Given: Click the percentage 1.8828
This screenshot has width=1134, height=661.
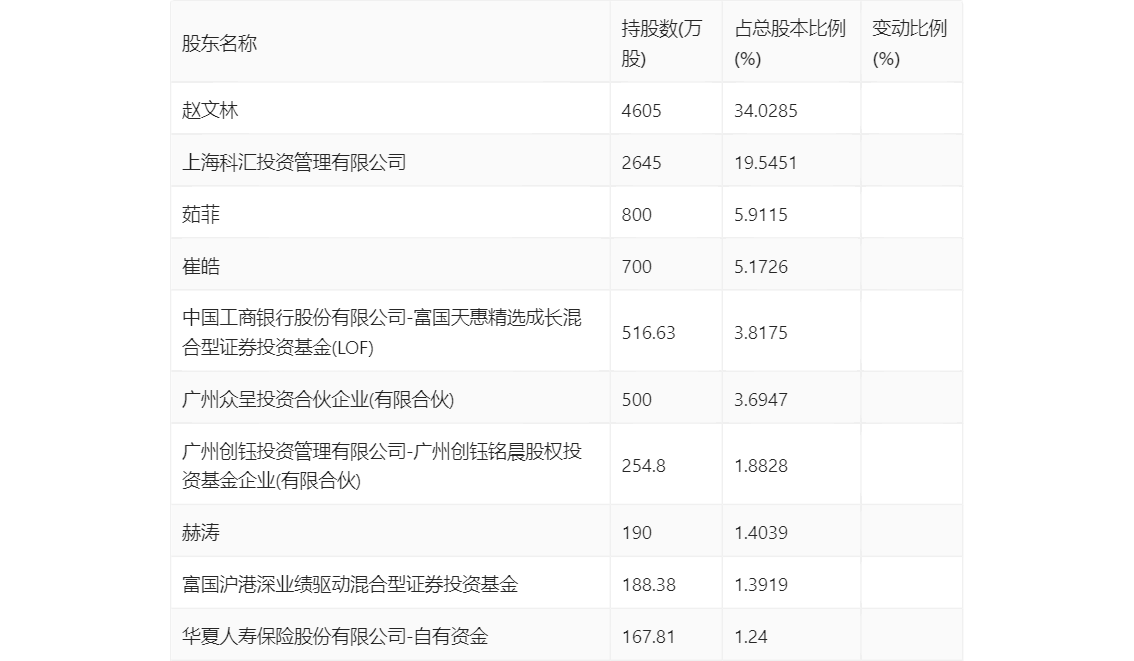Looking at the screenshot, I should [761, 466].
